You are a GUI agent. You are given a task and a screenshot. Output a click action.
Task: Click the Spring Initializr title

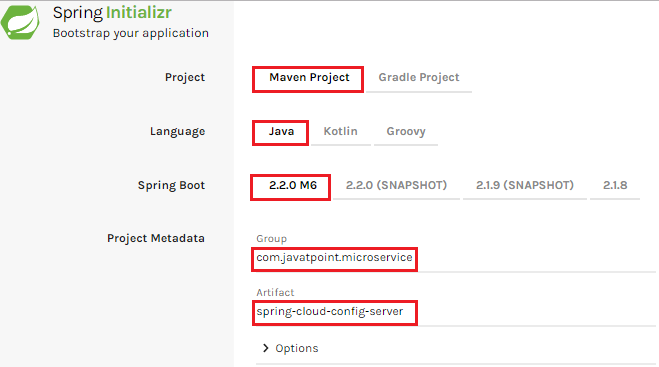(112, 13)
